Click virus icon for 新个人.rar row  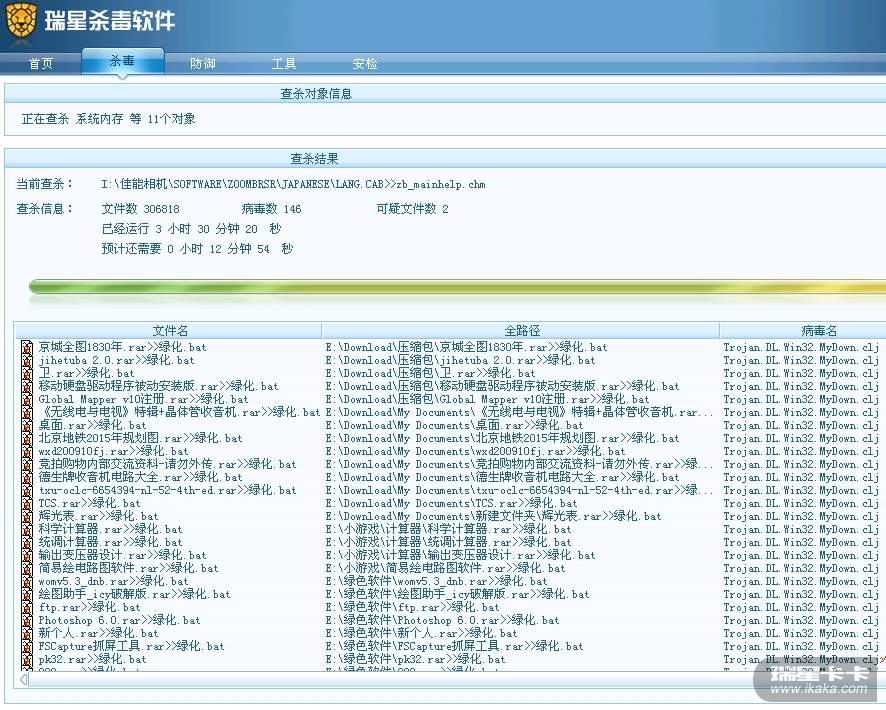(x=27, y=633)
